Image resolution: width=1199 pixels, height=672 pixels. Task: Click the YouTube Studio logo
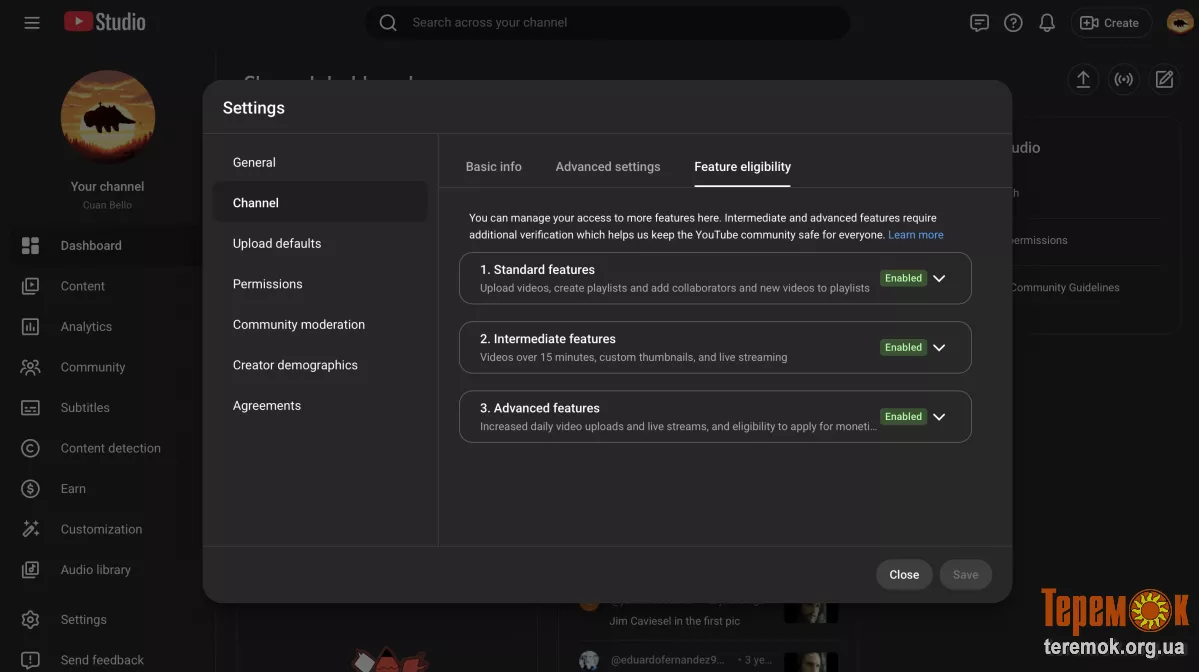click(x=105, y=22)
